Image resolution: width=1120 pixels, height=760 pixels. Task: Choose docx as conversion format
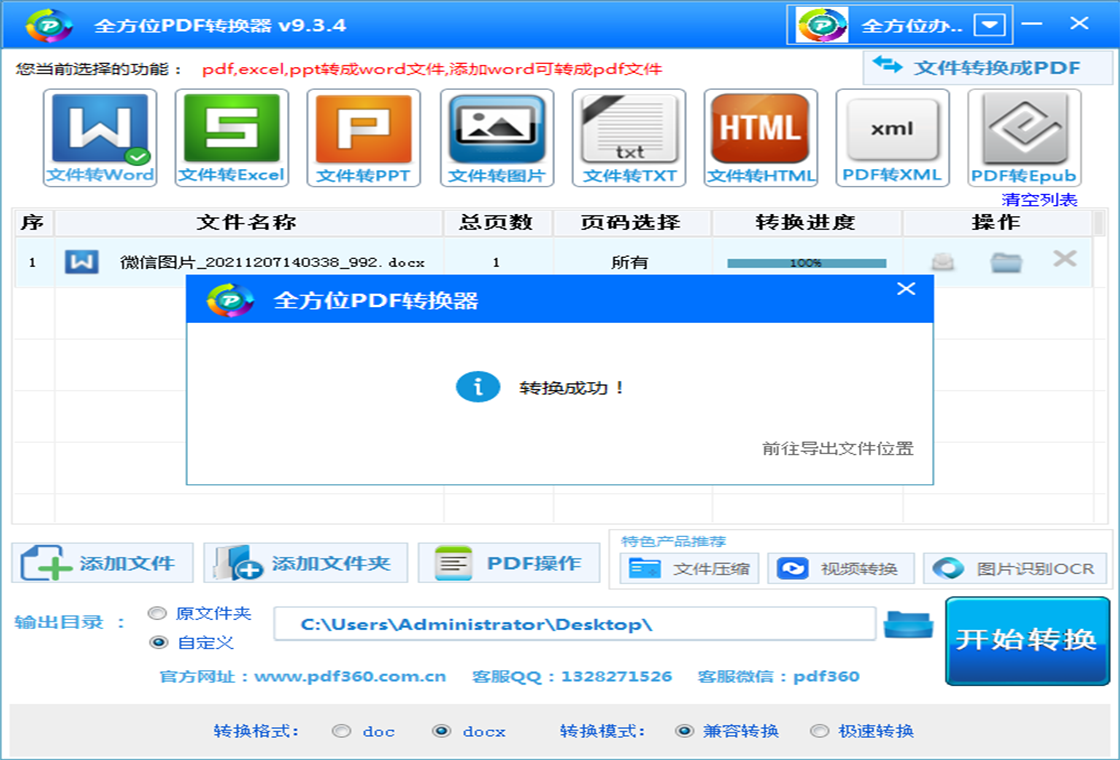pos(441,731)
